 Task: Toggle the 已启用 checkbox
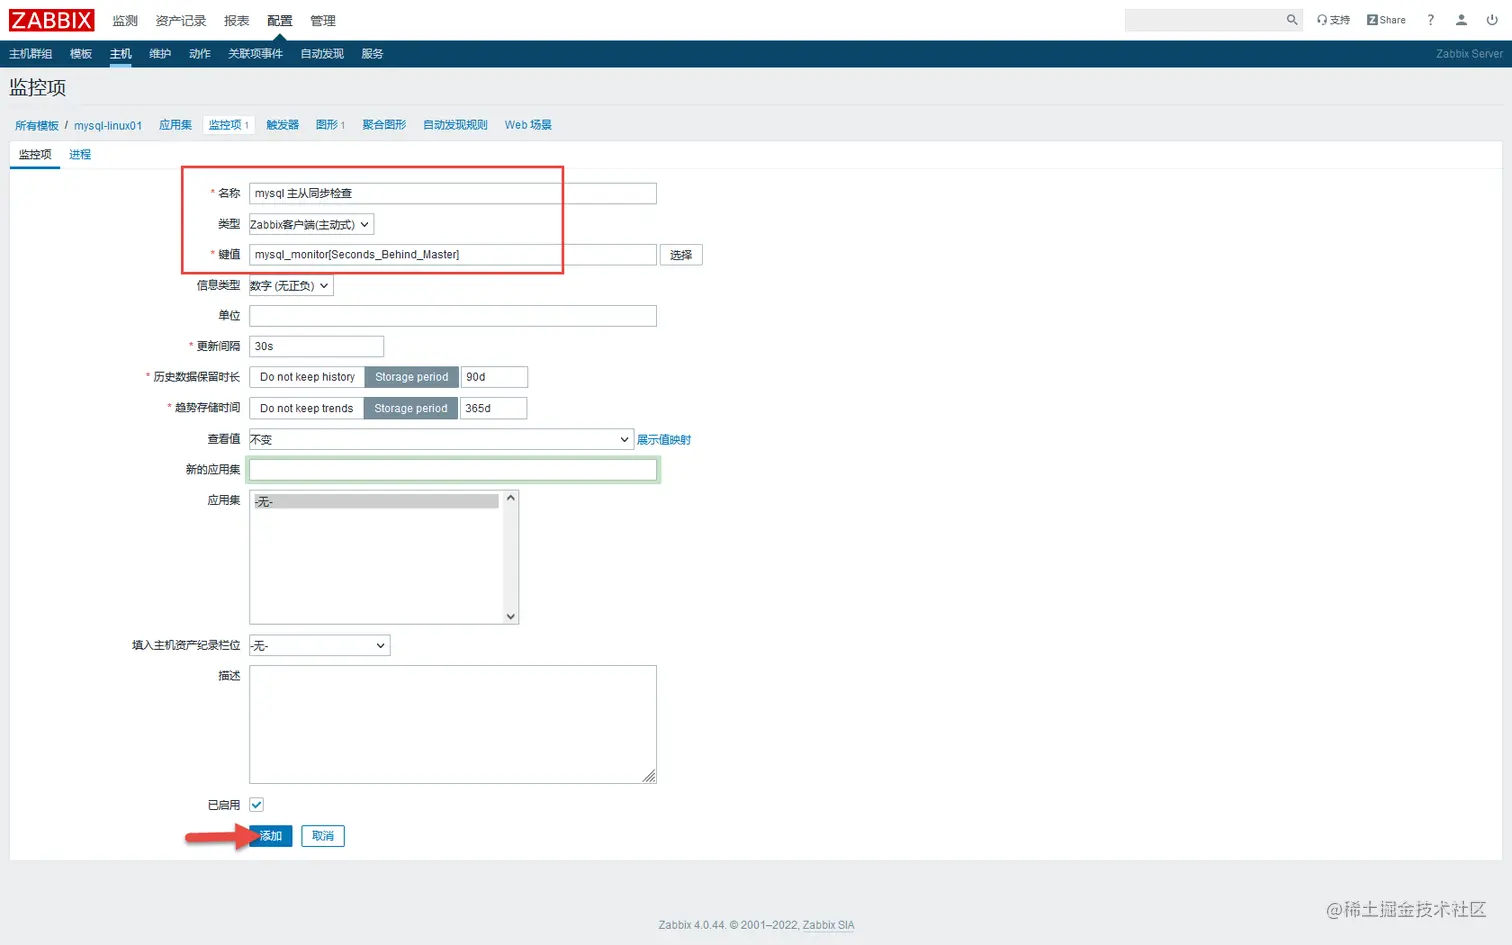256,805
